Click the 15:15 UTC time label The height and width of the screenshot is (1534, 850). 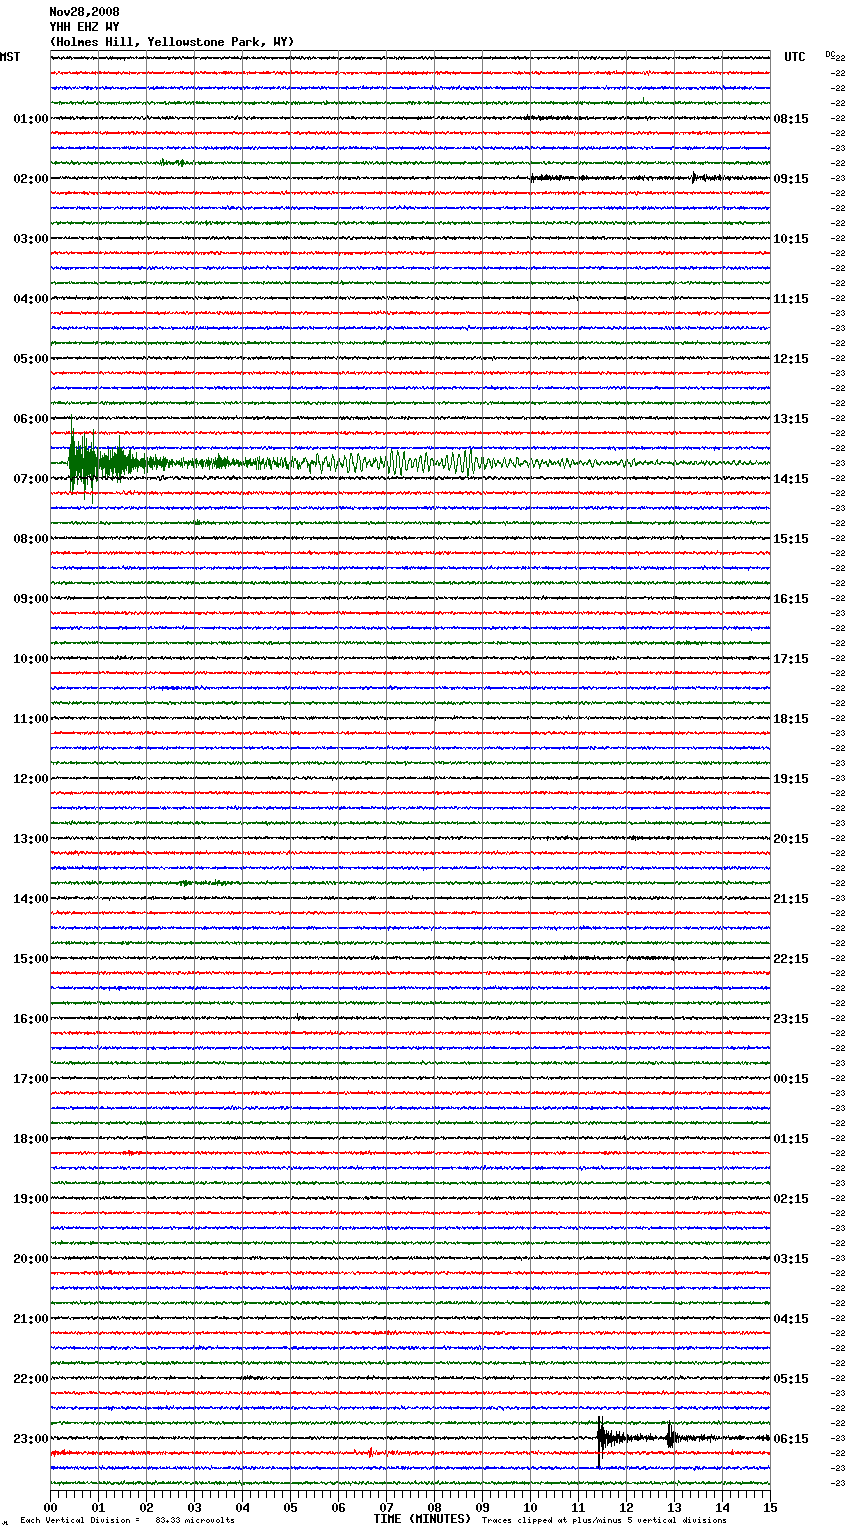click(791, 539)
